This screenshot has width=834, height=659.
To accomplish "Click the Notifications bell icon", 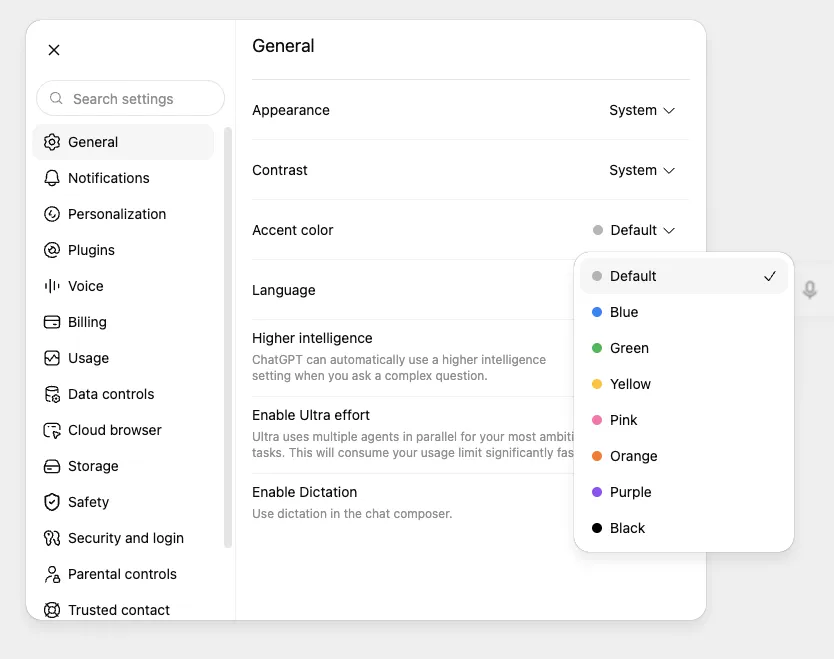I will click(x=52, y=178).
